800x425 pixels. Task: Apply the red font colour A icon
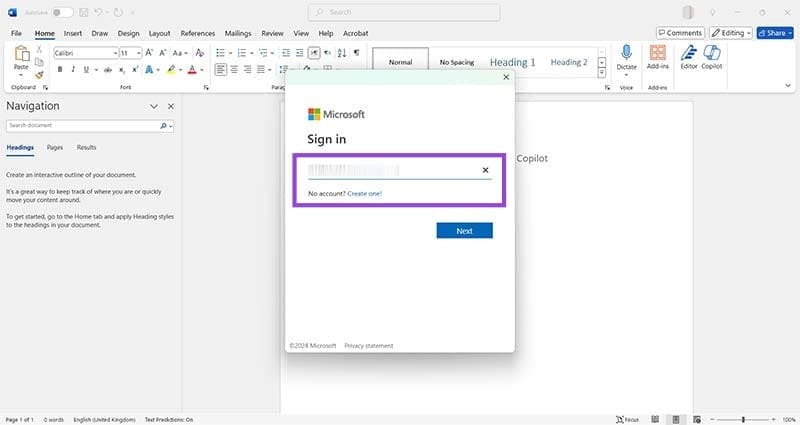[x=192, y=69]
